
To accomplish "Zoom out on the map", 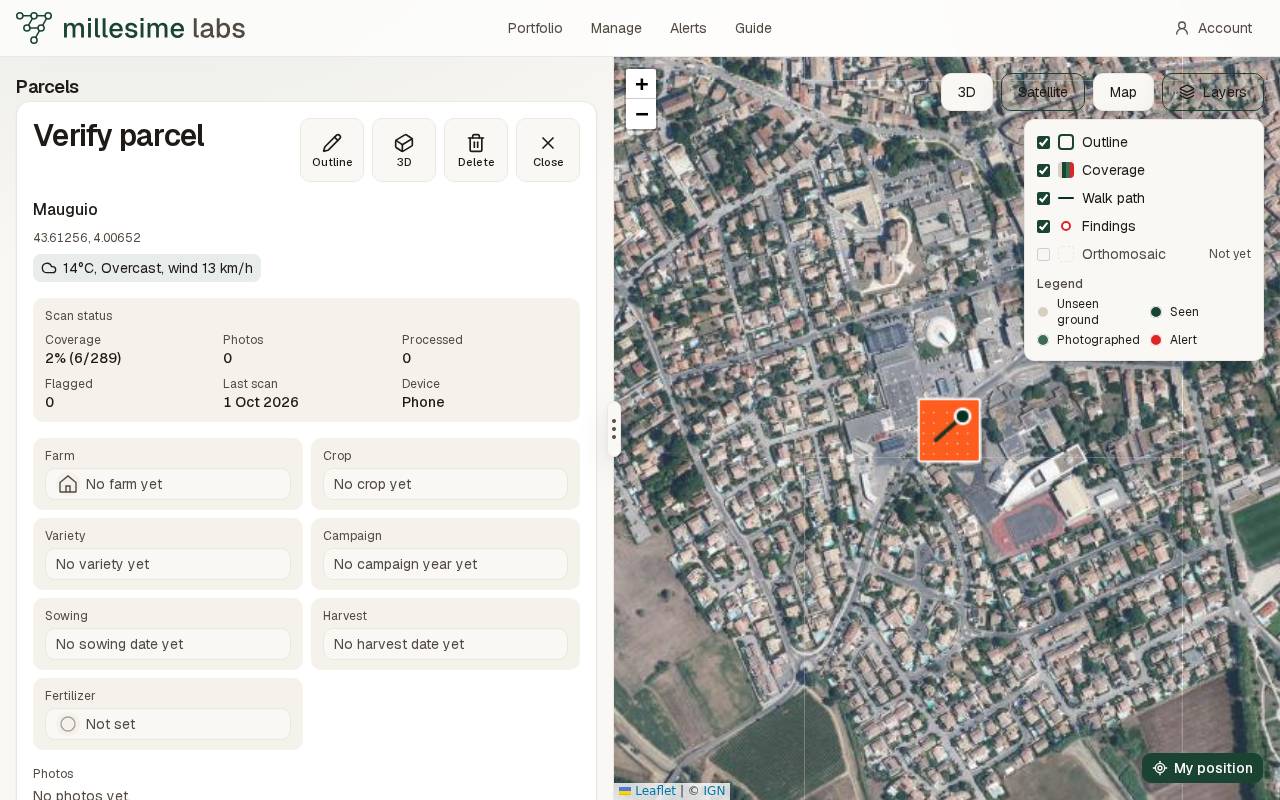I will point(641,114).
